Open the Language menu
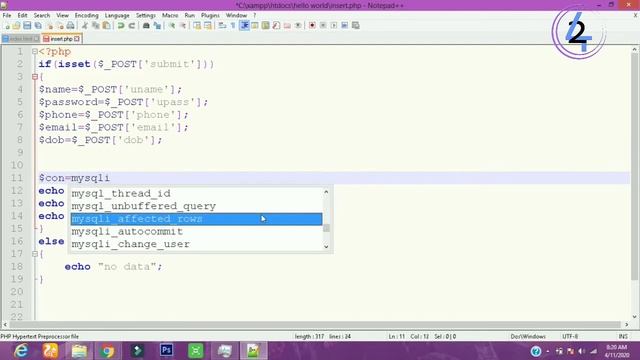Screen dimensions: 640x360 coord(117,16)
